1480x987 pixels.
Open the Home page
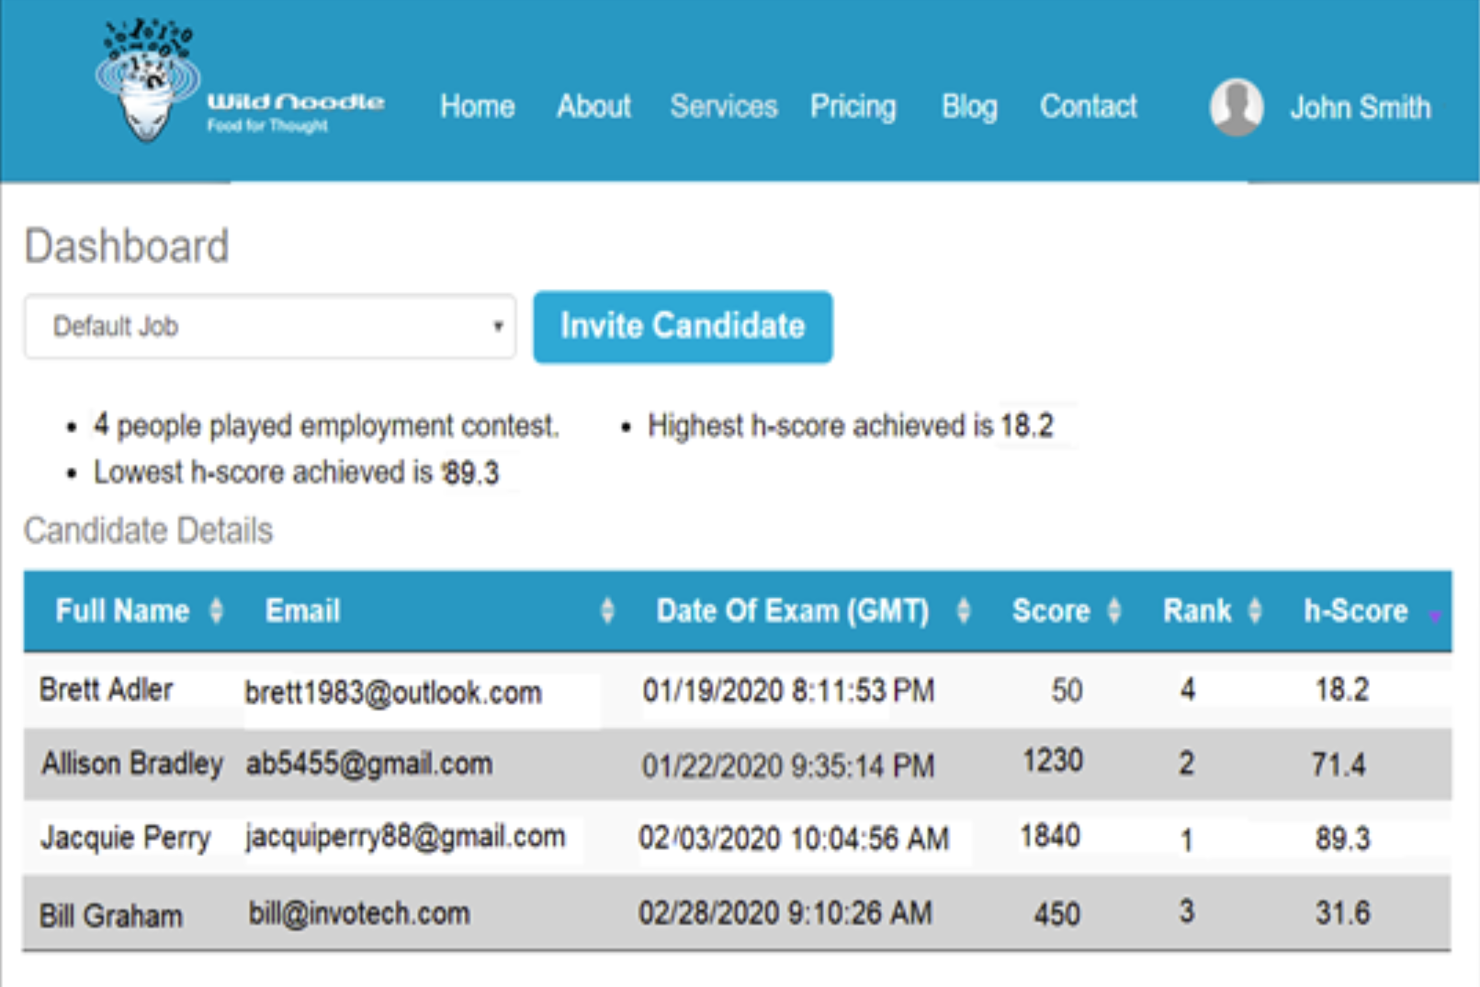(477, 107)
